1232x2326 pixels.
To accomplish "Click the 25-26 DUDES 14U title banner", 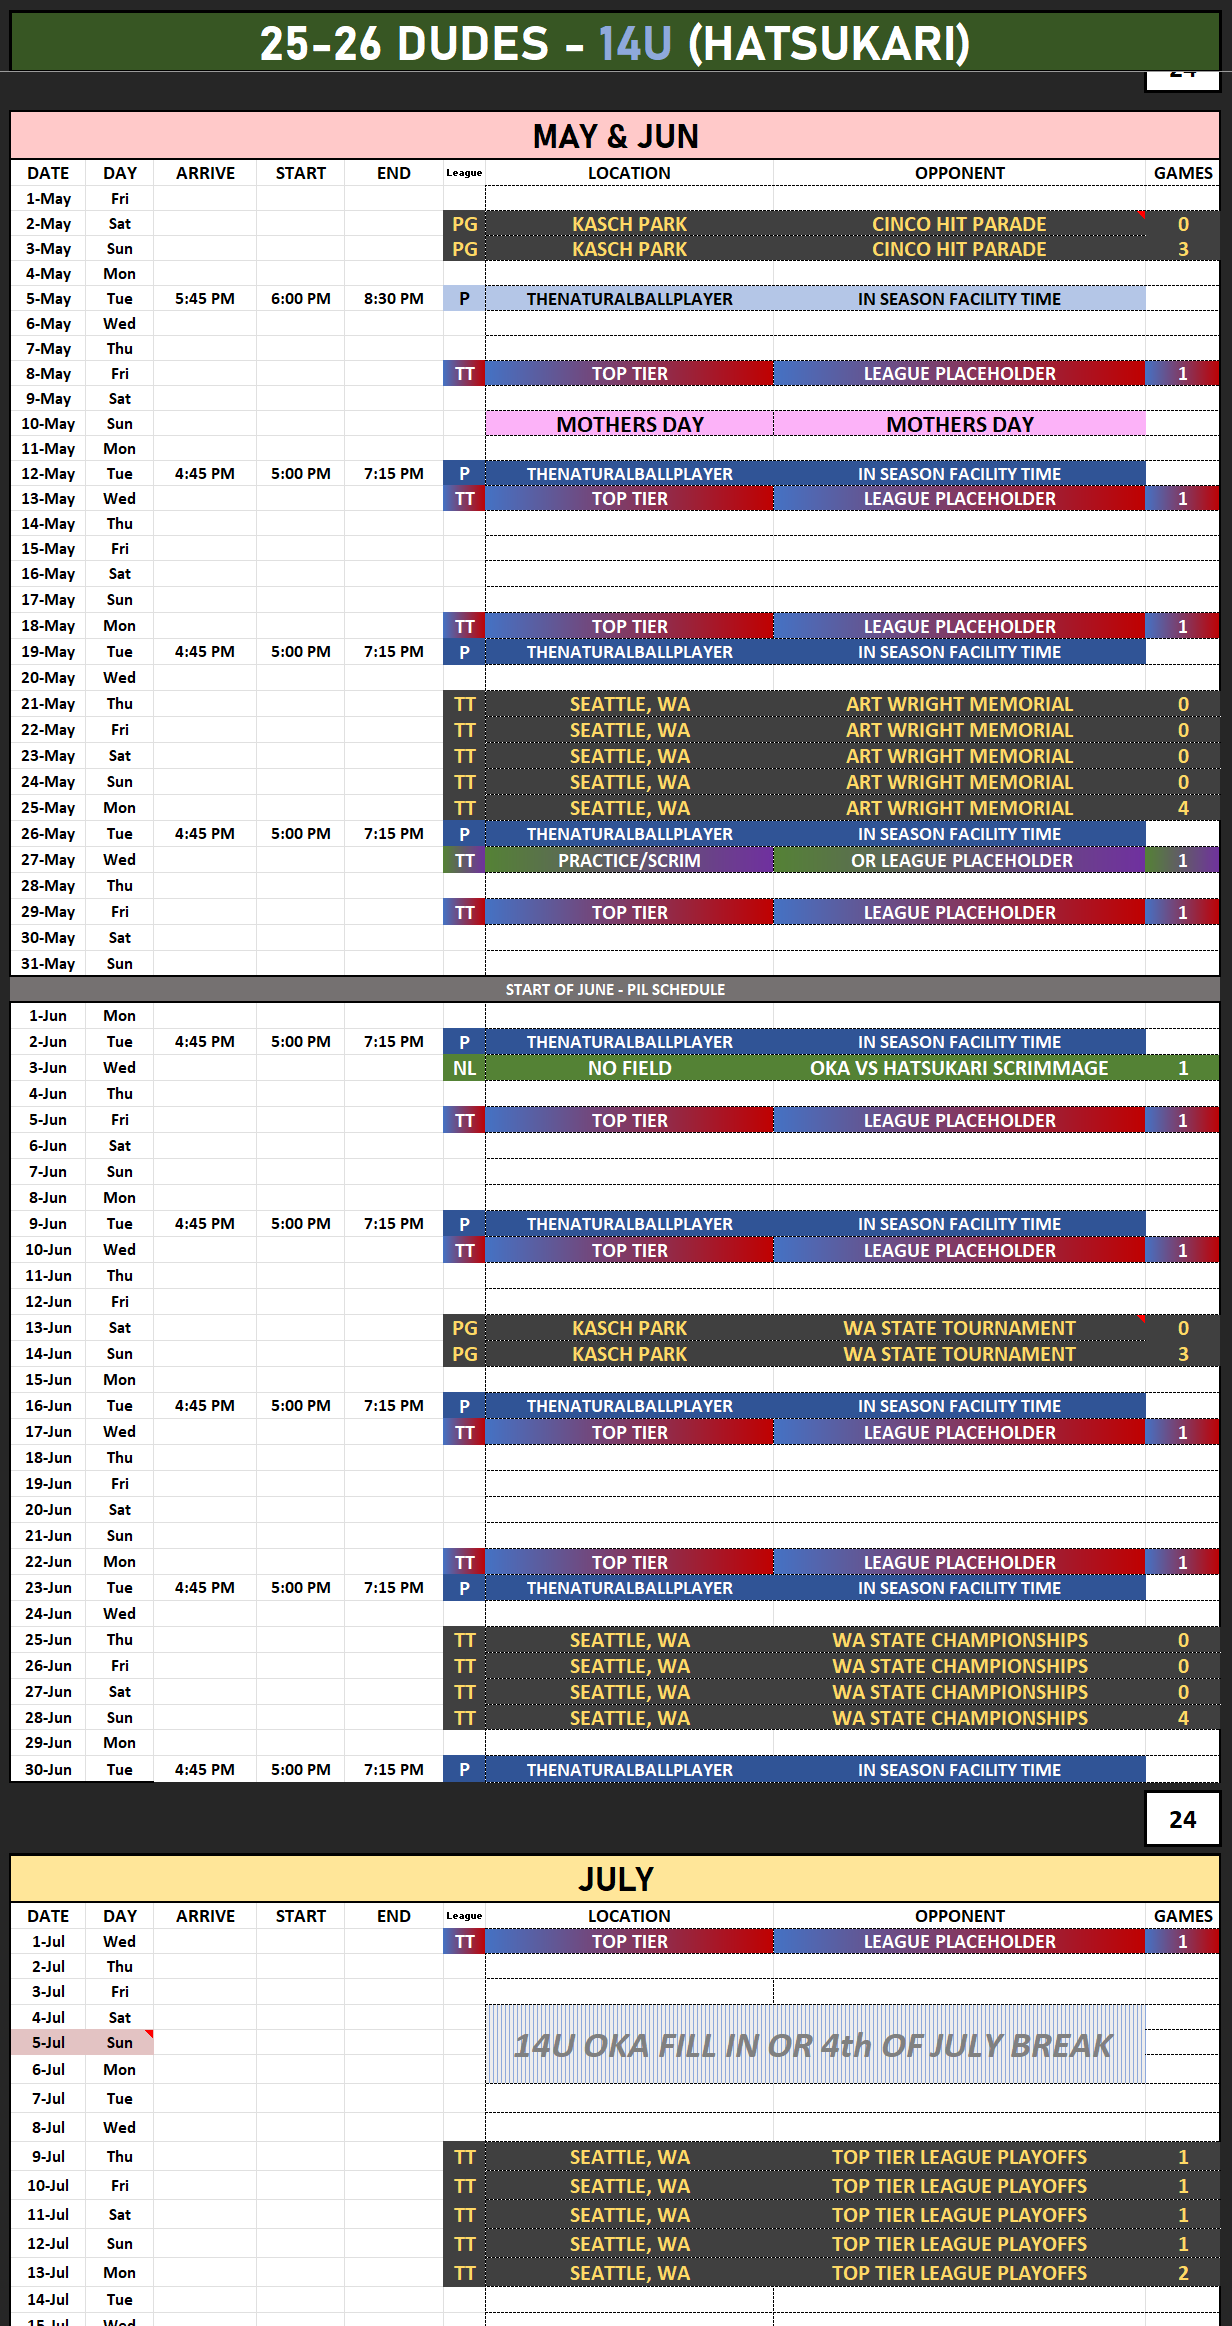I will click(615, 43).
